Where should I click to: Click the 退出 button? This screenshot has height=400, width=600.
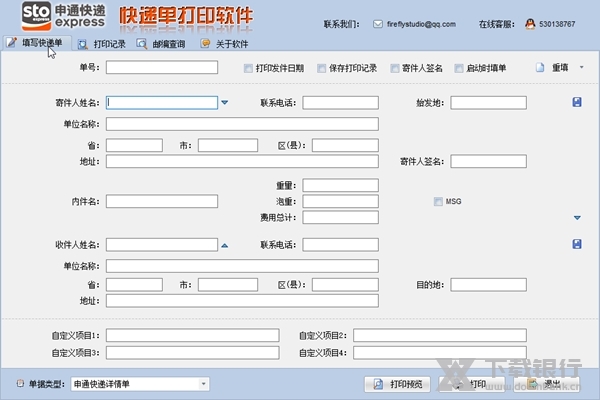(546, 384)
